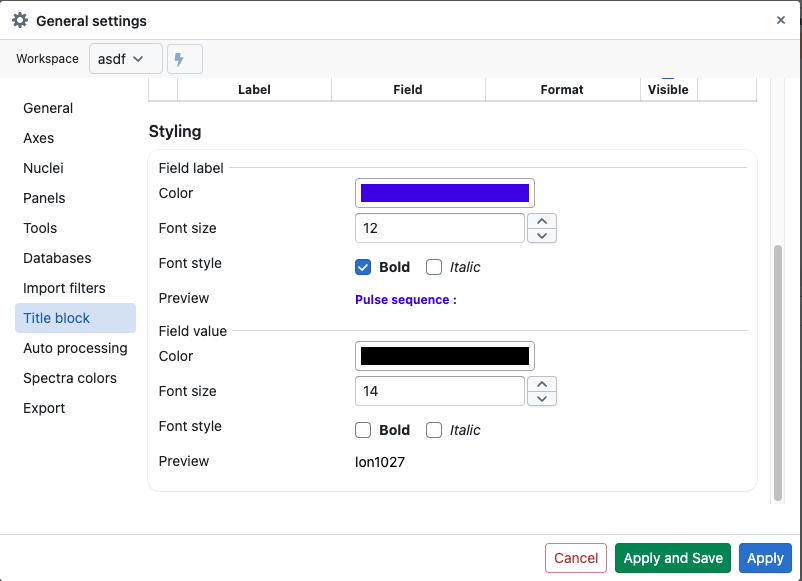
Task: Click the Visible column header
Action: pyautogui.click(x=668, y=90)
